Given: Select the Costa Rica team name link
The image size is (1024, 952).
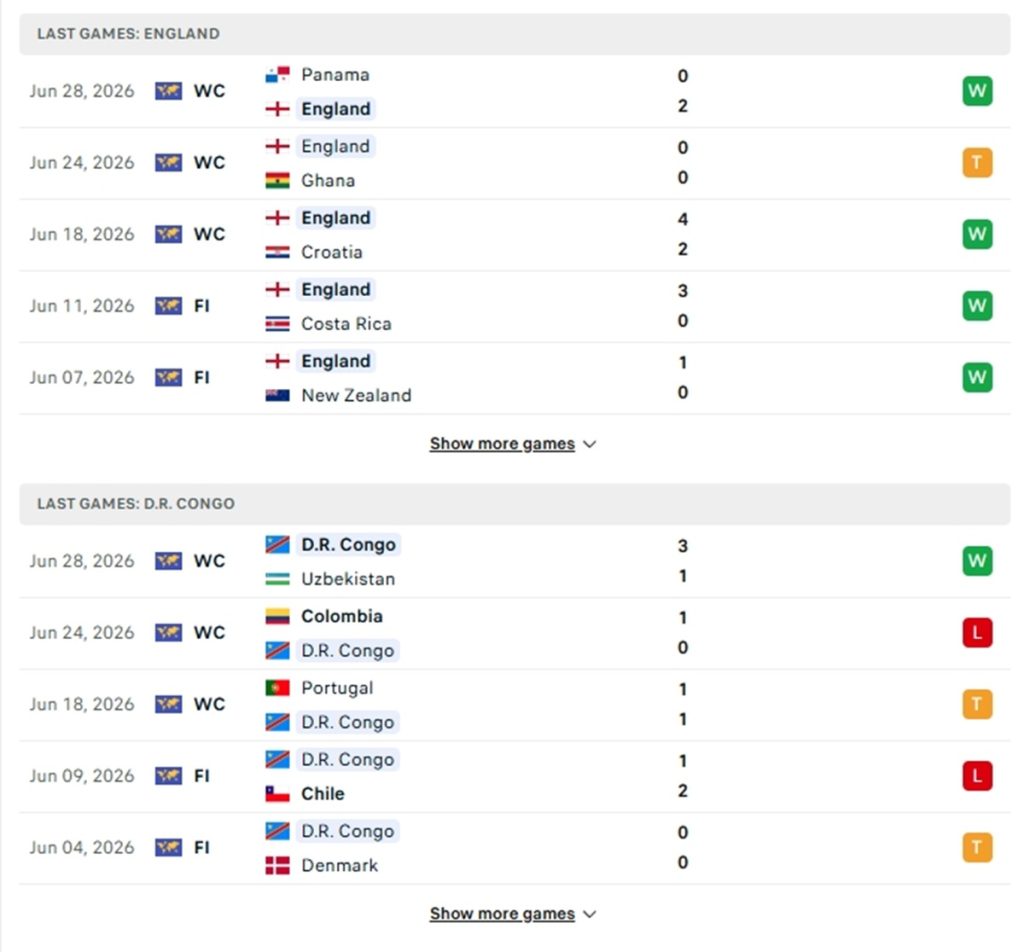Looking at the screenshot, I should point(346,324).
